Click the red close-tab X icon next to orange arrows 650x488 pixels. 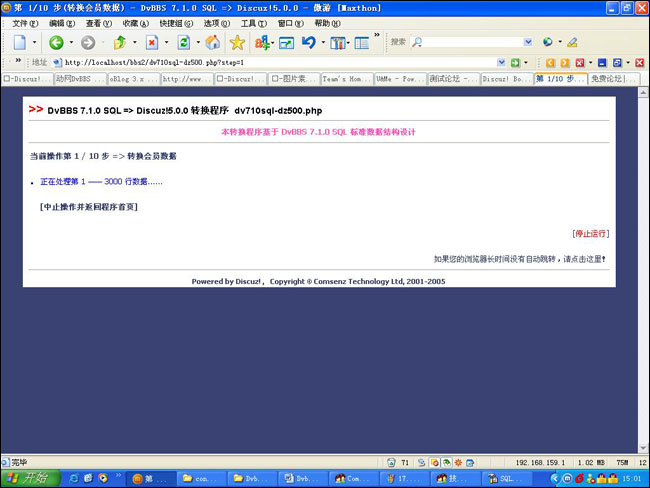[x=580, y=63]
